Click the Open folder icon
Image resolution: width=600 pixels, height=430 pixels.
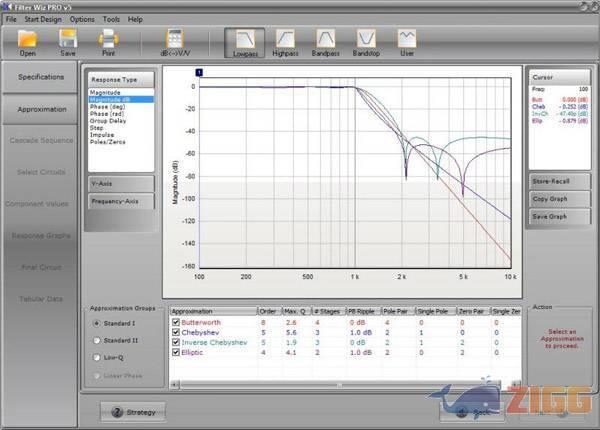(x=27, y=41)
